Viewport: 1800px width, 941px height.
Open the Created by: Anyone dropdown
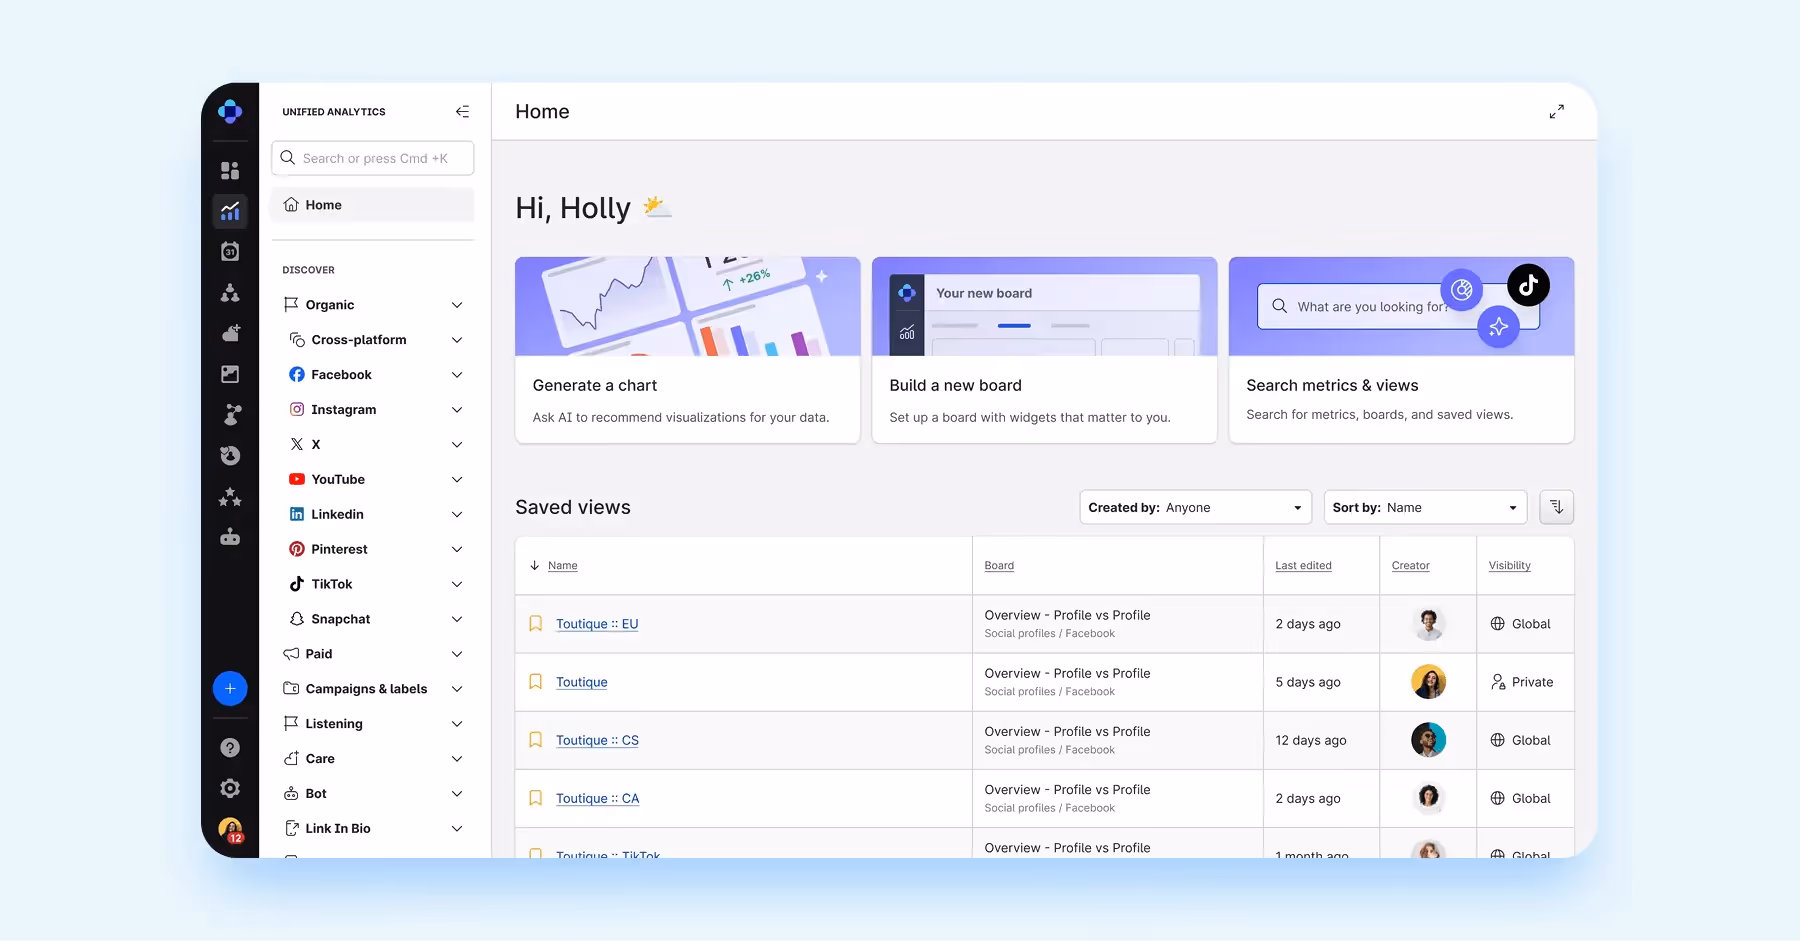click(x=1194, y=507)
